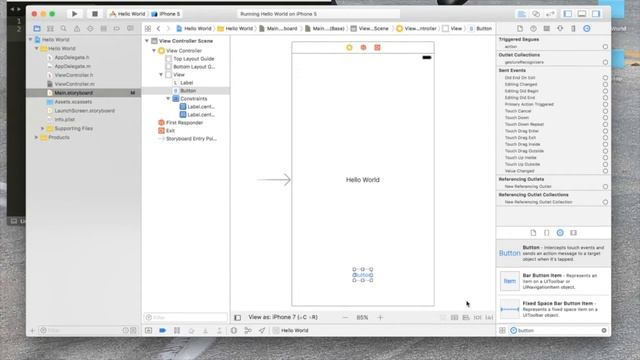Image resolution: width=640 pixels, height=360 pixels.
Task: Open the Hello World scheme selector
Action: [127, 14]
